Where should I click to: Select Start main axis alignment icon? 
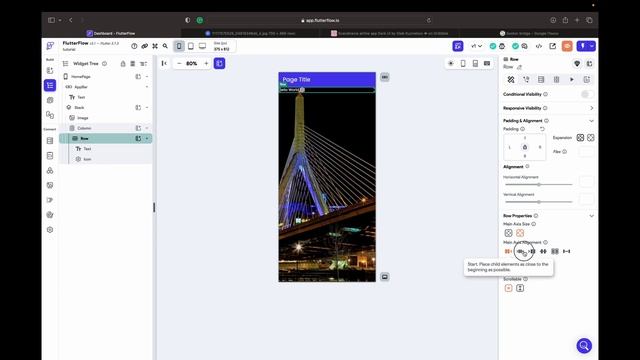[508, 251]
